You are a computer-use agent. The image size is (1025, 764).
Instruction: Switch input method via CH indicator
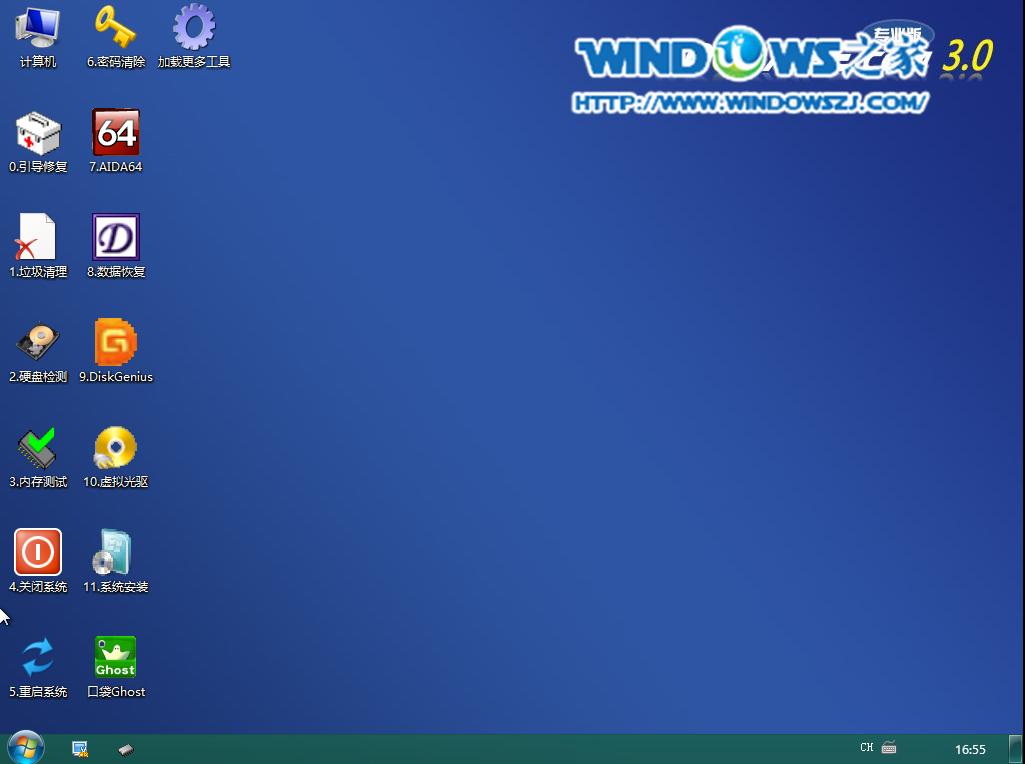click(864, 747)
